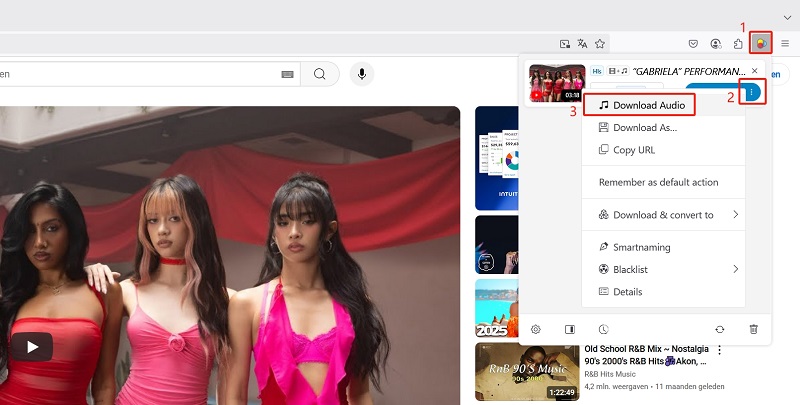Choose Download As... from the menu
The height and width of the screenshot is (405, 800).
pyautogui.click(x=663, y=128)
